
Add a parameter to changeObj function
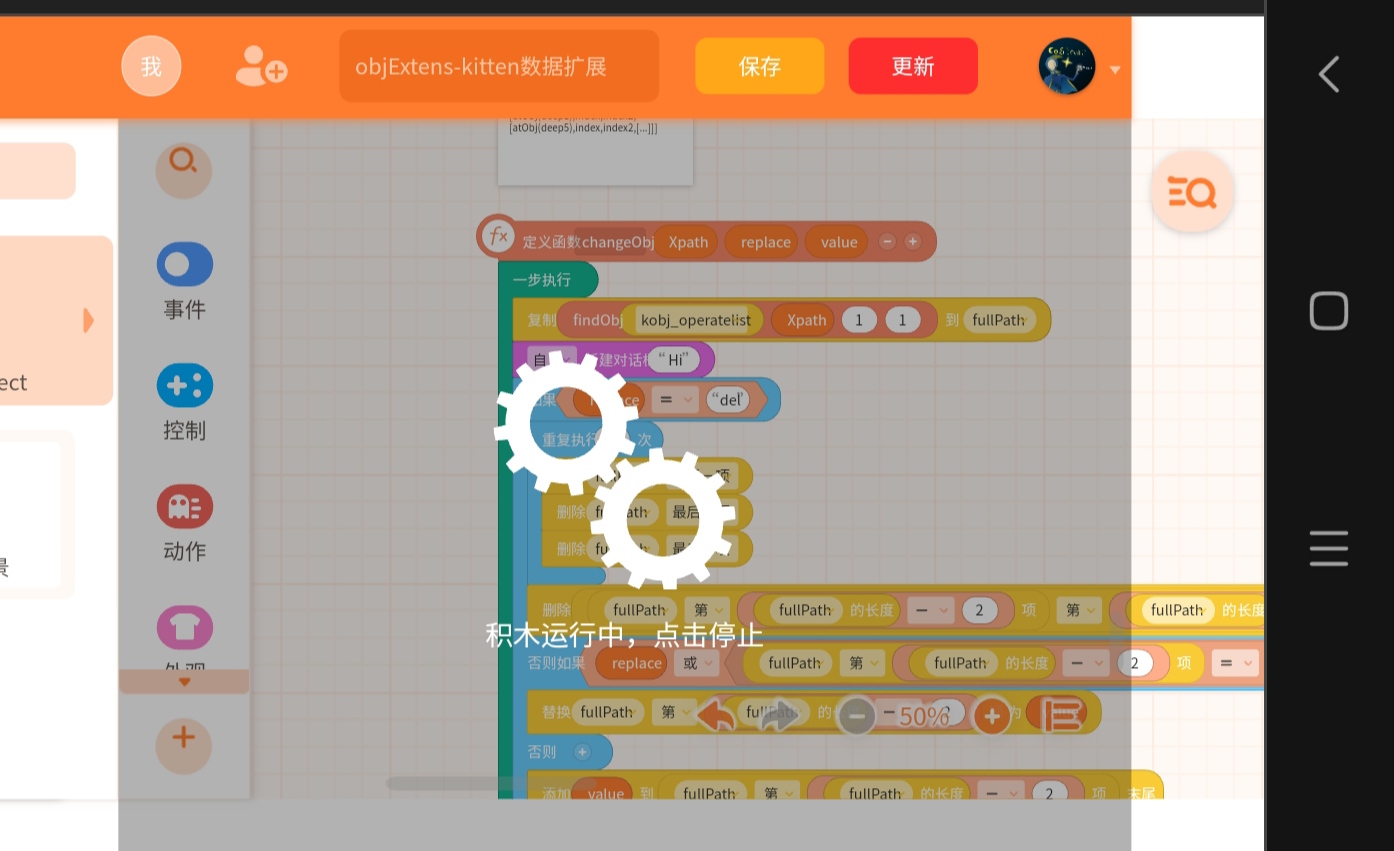click(x=912, y=242)
